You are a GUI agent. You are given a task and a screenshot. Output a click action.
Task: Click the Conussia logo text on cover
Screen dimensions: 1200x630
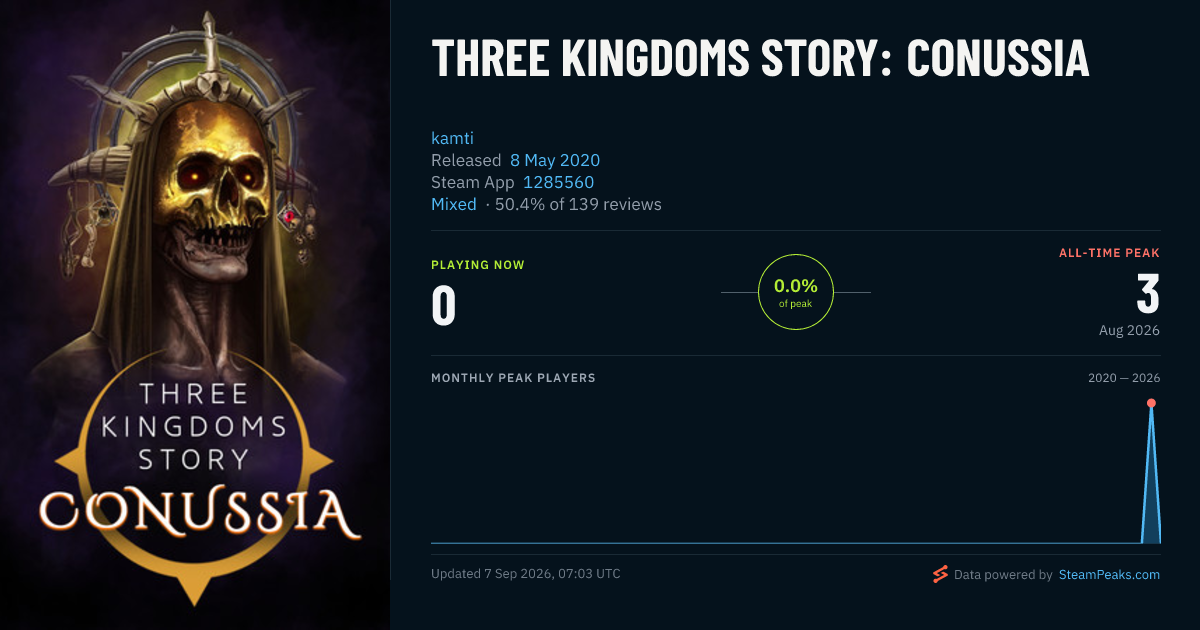[x=199, y=511]
